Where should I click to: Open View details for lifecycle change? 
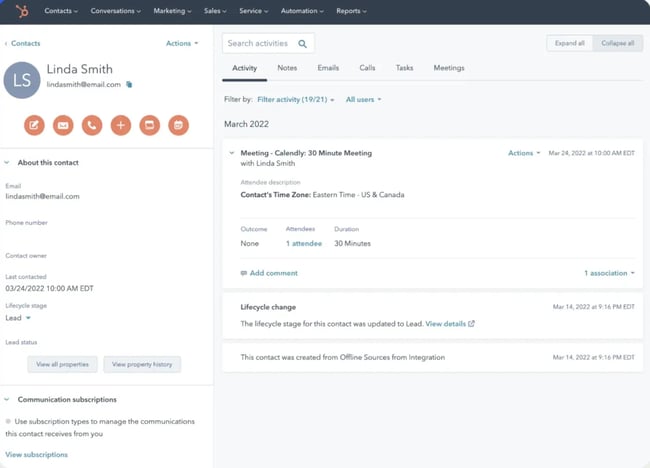pos(446,324)
